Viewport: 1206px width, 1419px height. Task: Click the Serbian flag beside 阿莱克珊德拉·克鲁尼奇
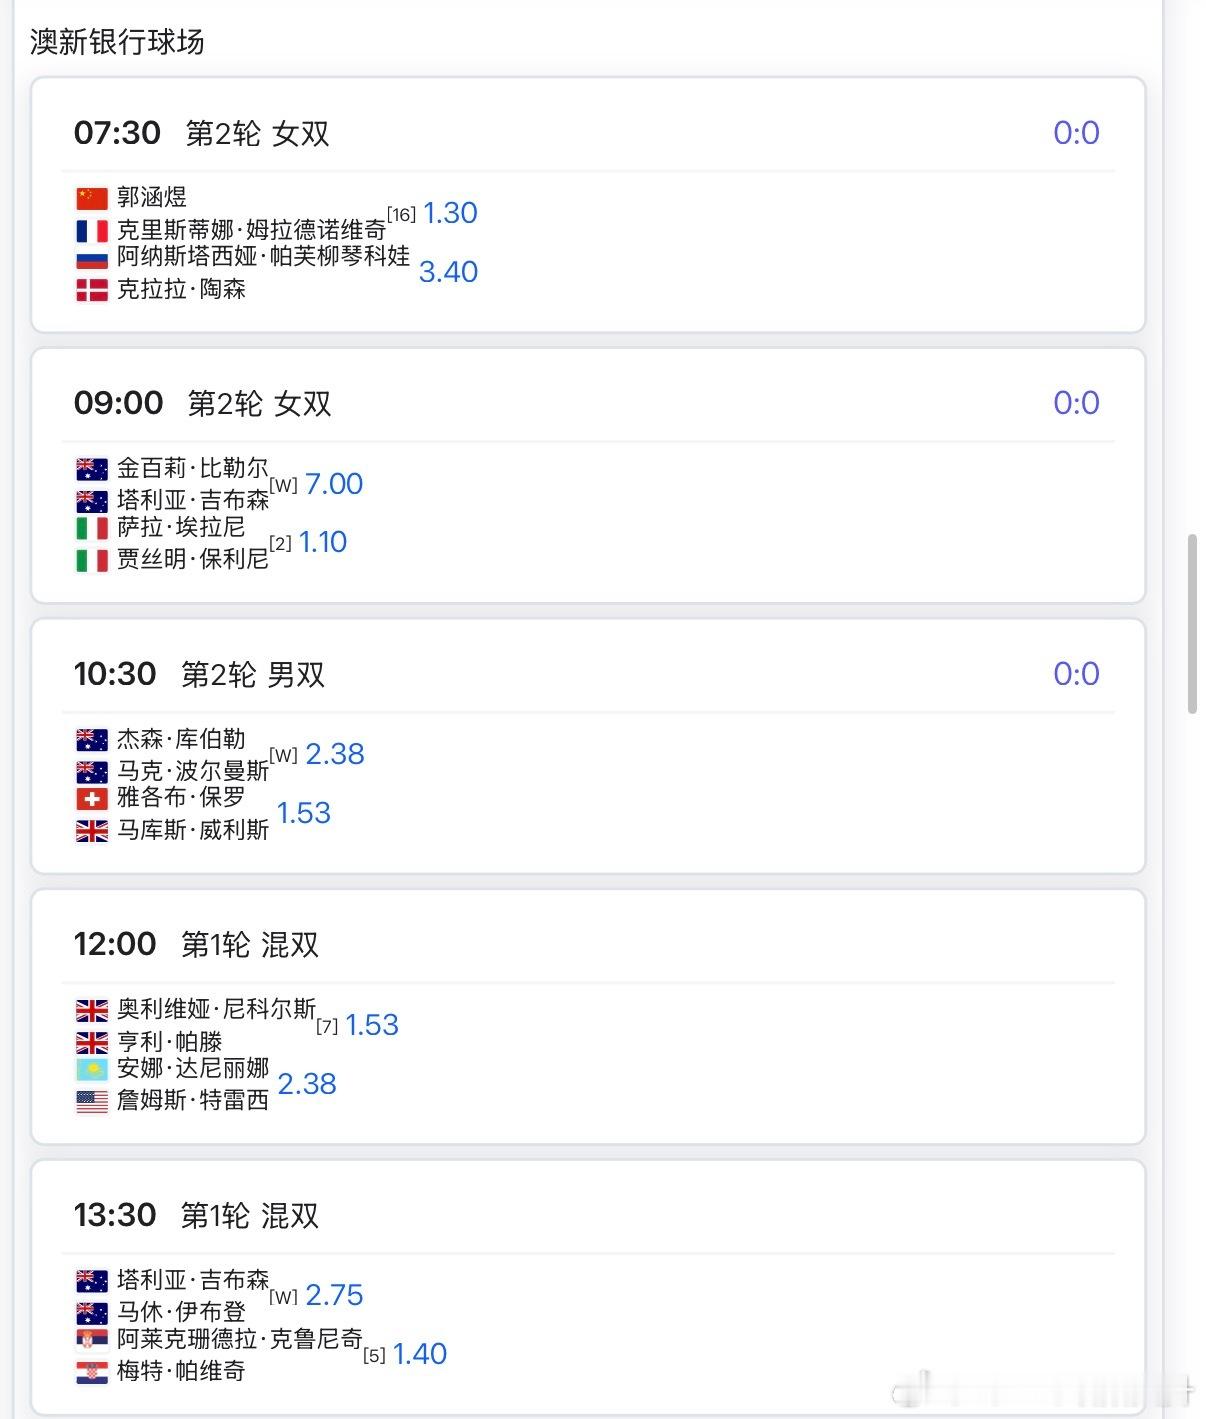[x=91, y=1339]
